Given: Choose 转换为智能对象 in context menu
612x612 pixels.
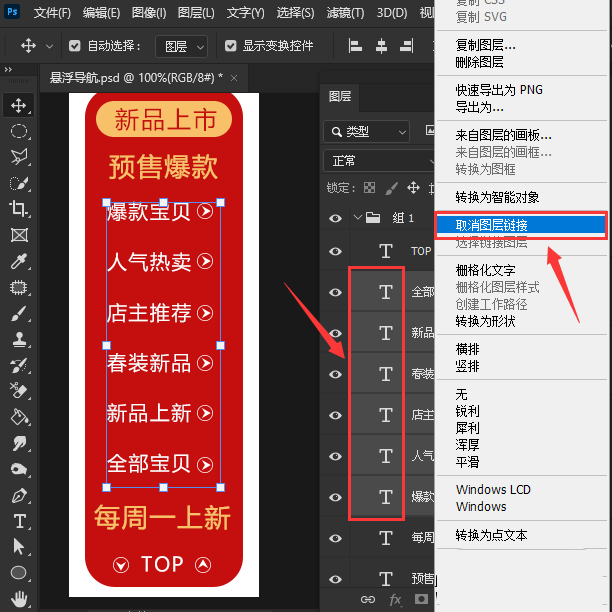Looking at the screenshot, I should coord(497,197).
